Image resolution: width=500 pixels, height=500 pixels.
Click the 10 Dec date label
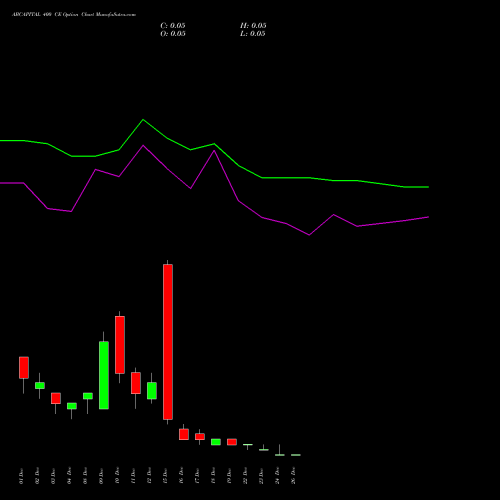click(x=117, y=476)
